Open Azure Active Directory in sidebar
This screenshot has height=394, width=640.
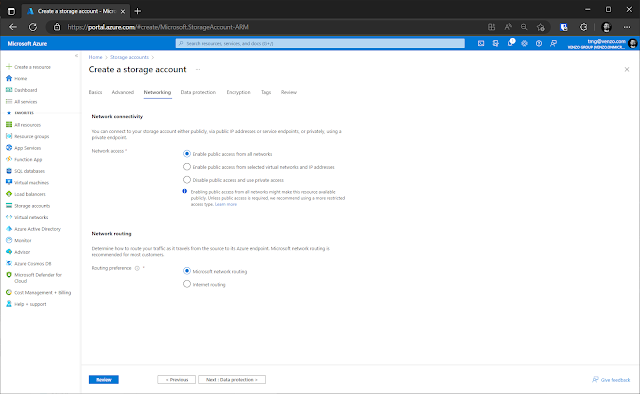pyautogui.click(x=37, y=229)
